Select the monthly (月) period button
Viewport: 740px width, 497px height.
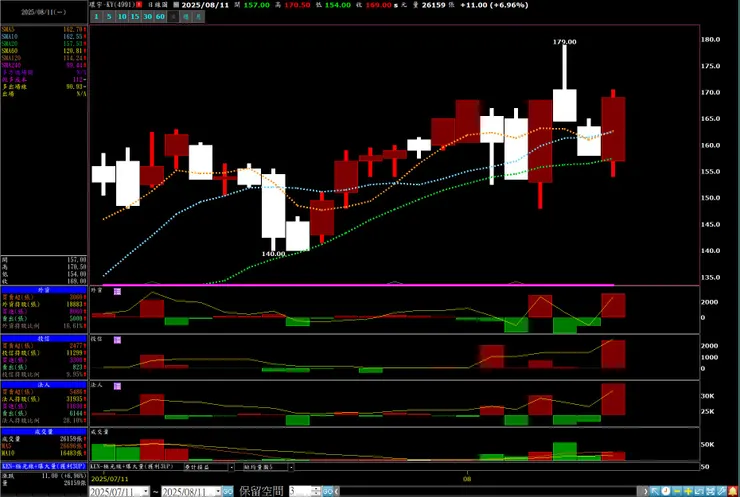pos(199,17)
